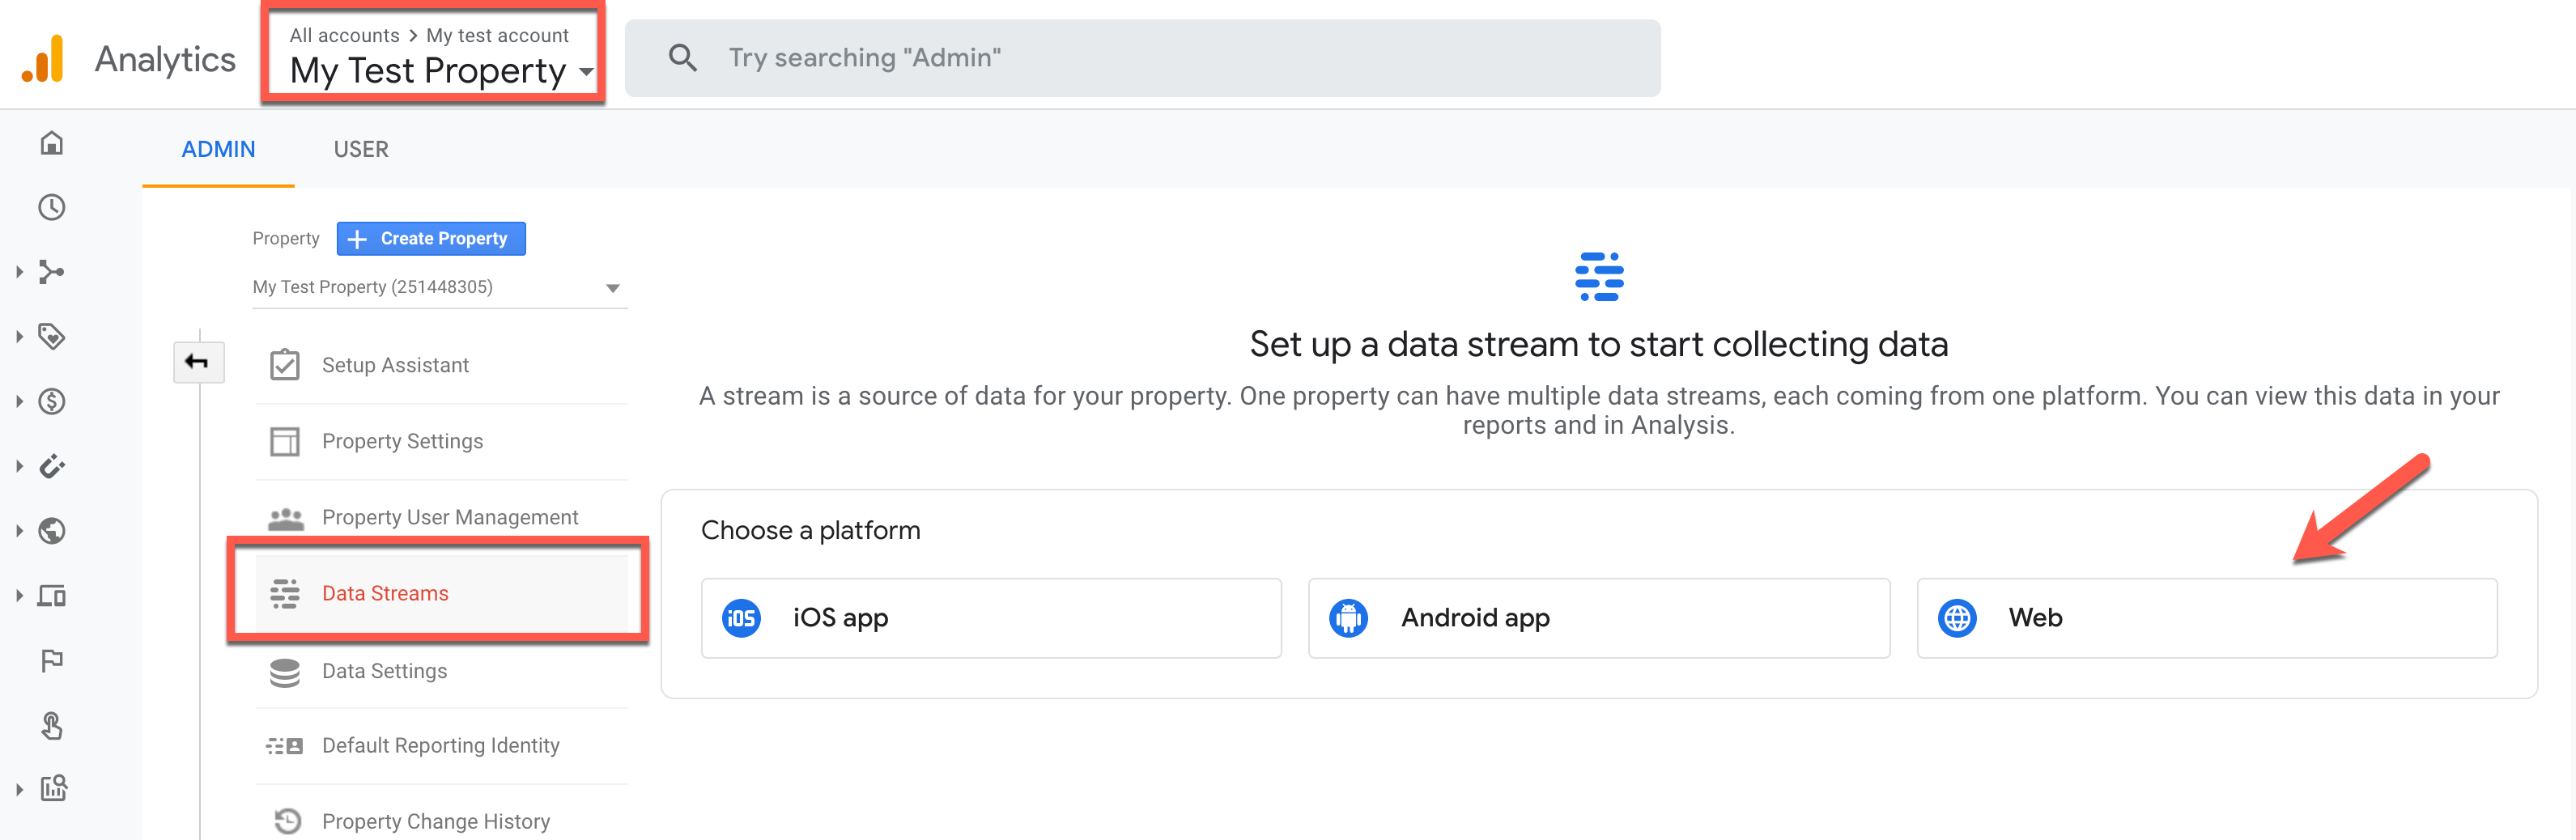The width and height of the screenshot is (2576, 840).
Task: Open the Tech devices icon
Action: click(x=52, y=596)
